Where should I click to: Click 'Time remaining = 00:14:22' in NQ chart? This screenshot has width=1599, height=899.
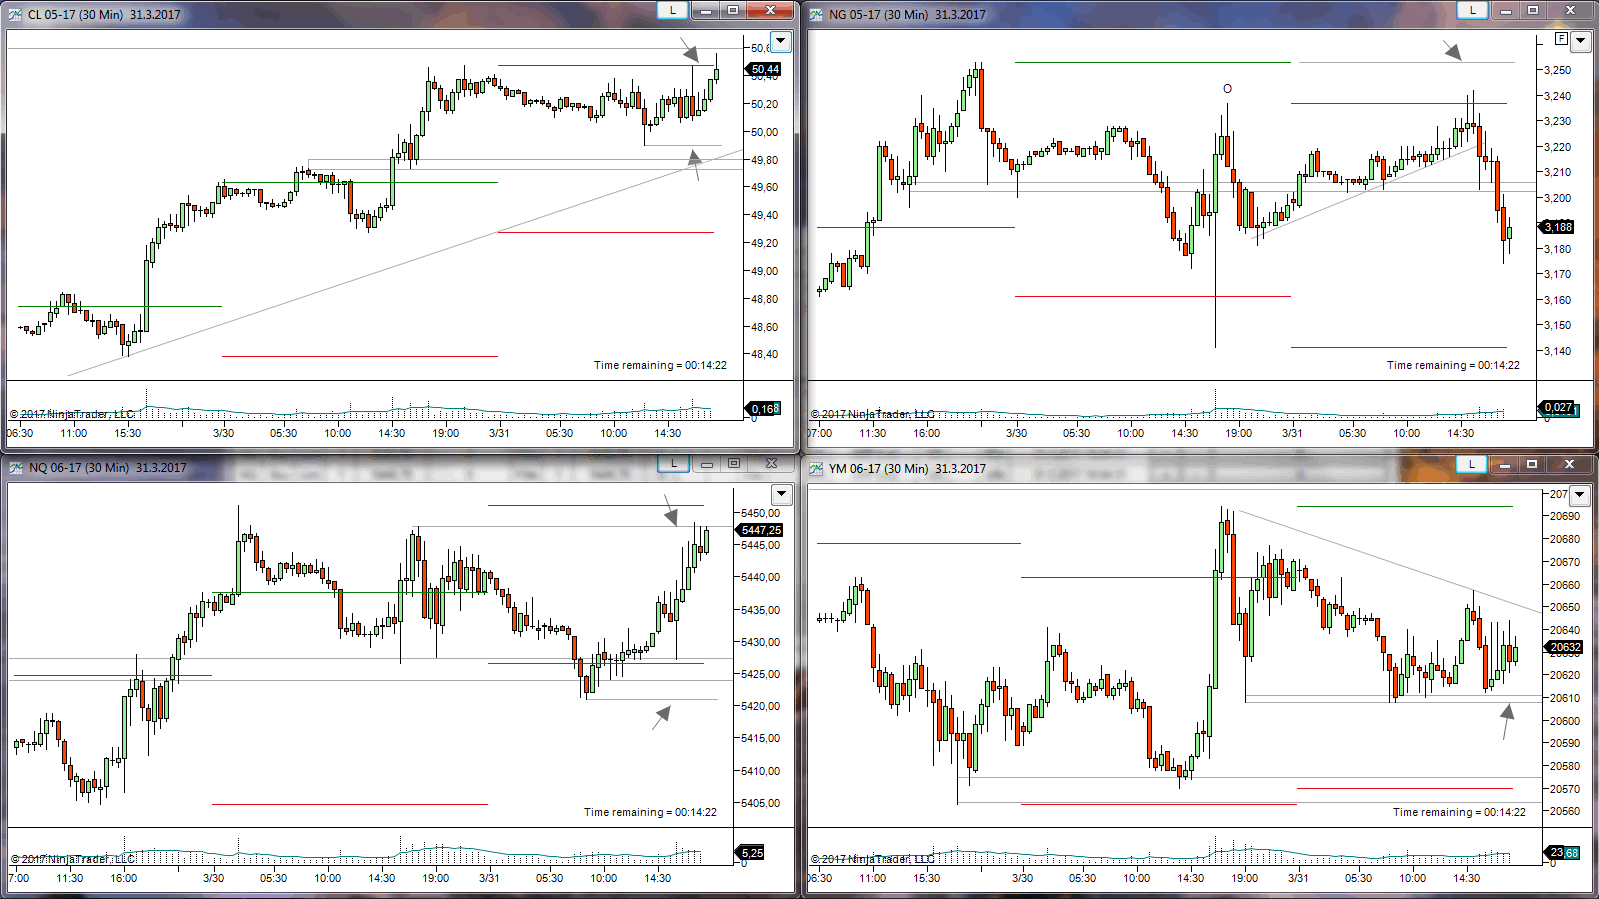(650, 812)
